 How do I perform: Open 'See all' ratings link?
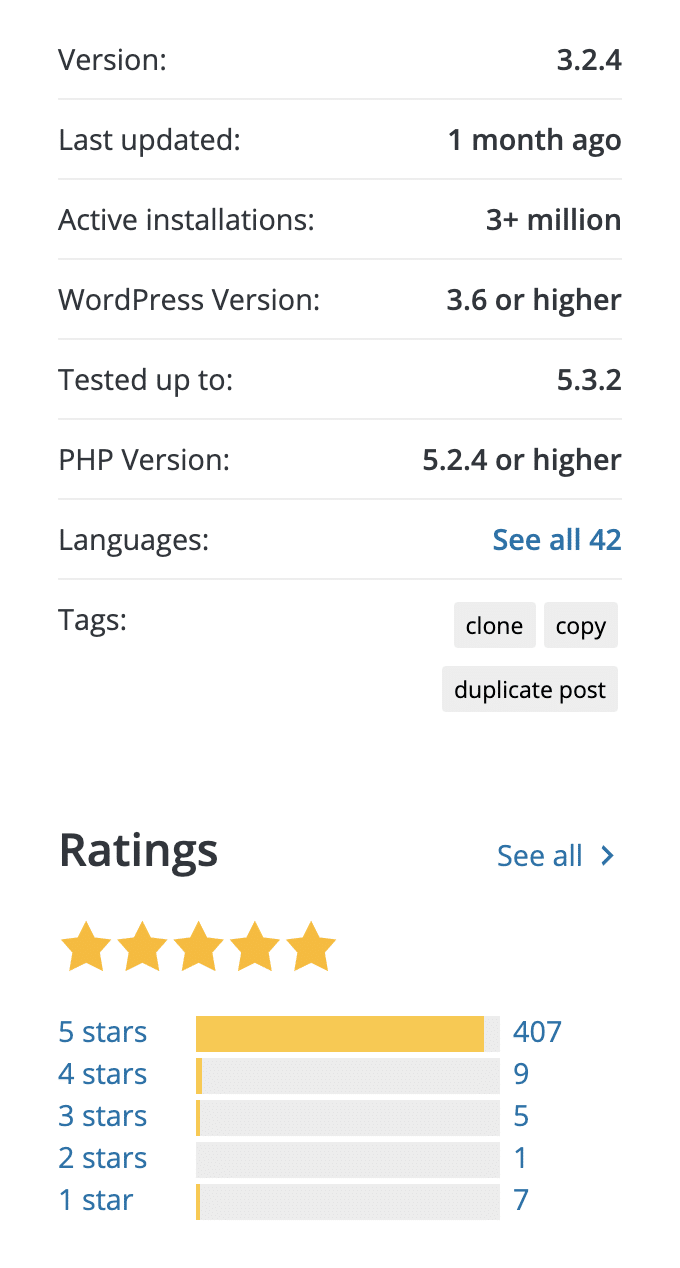(539, 856)
